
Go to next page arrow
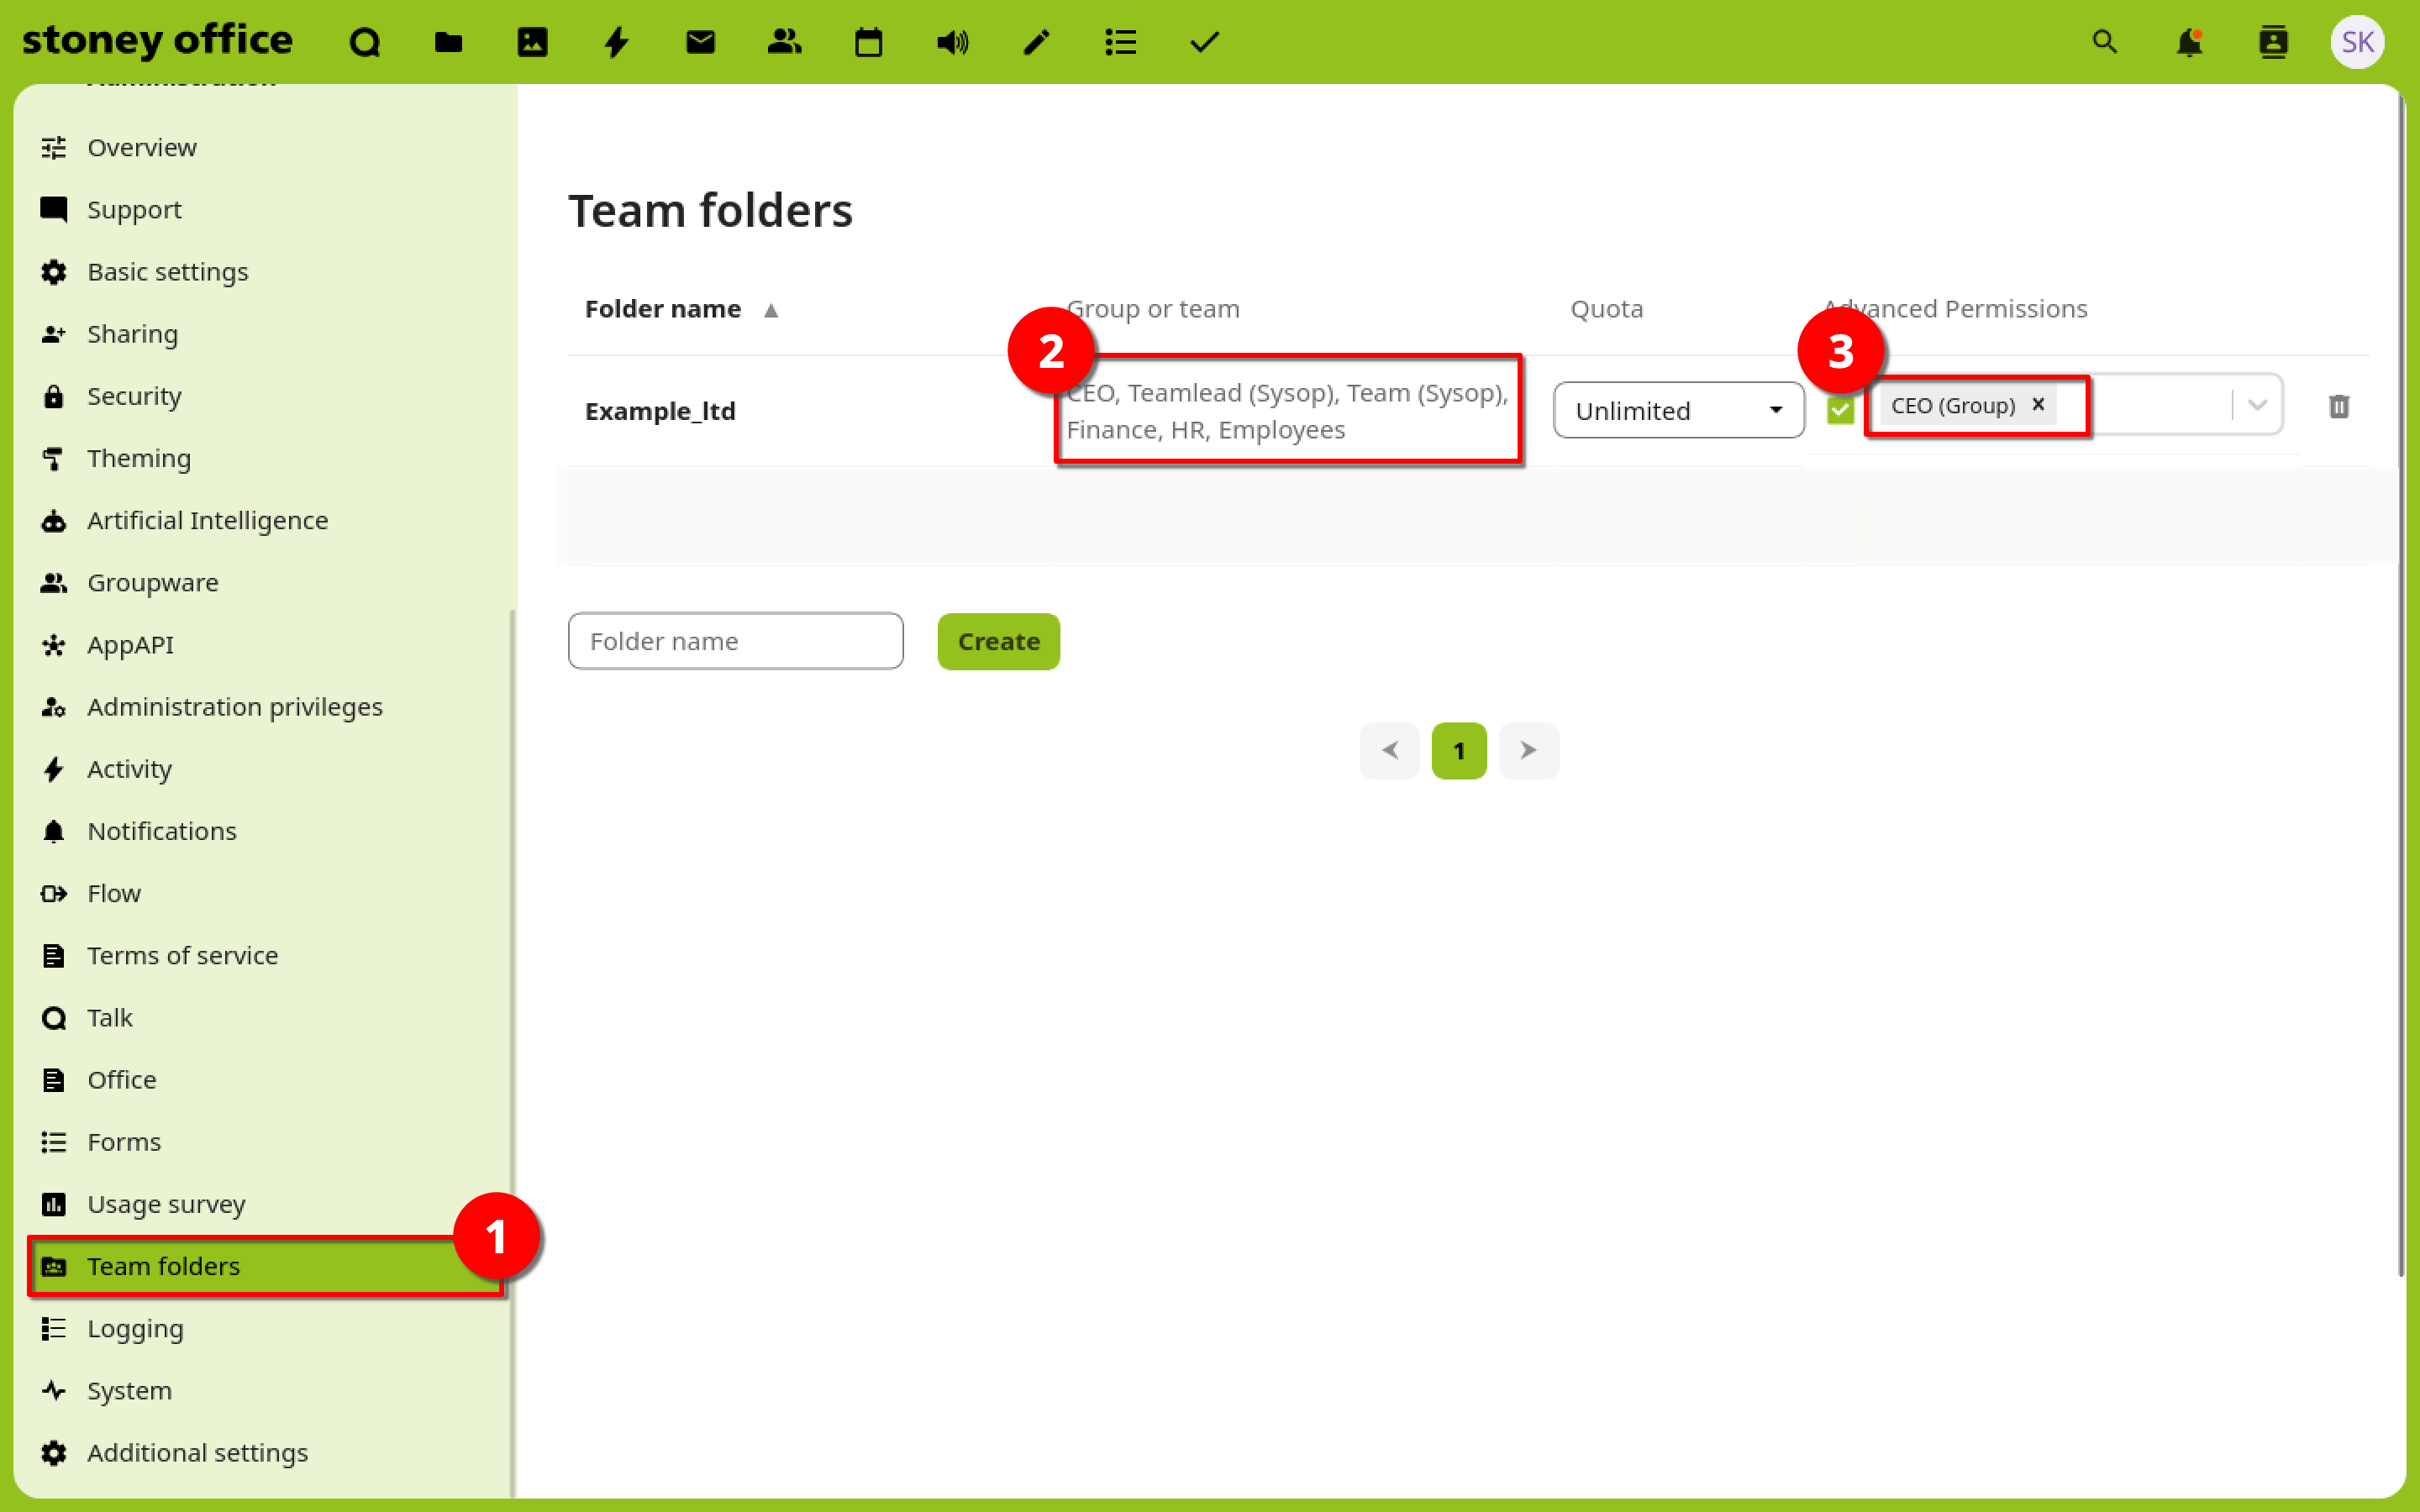coord(1528,750)
